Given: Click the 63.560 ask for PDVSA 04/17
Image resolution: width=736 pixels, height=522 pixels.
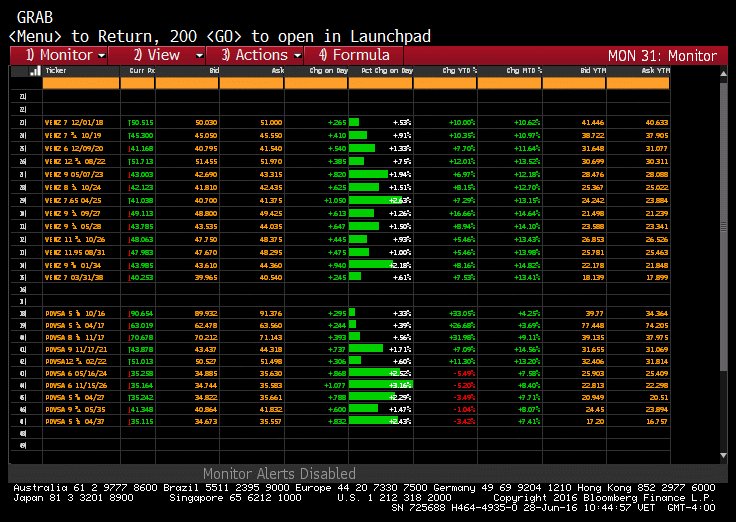Looking at the screenshot, I should [x=271, y=325].
